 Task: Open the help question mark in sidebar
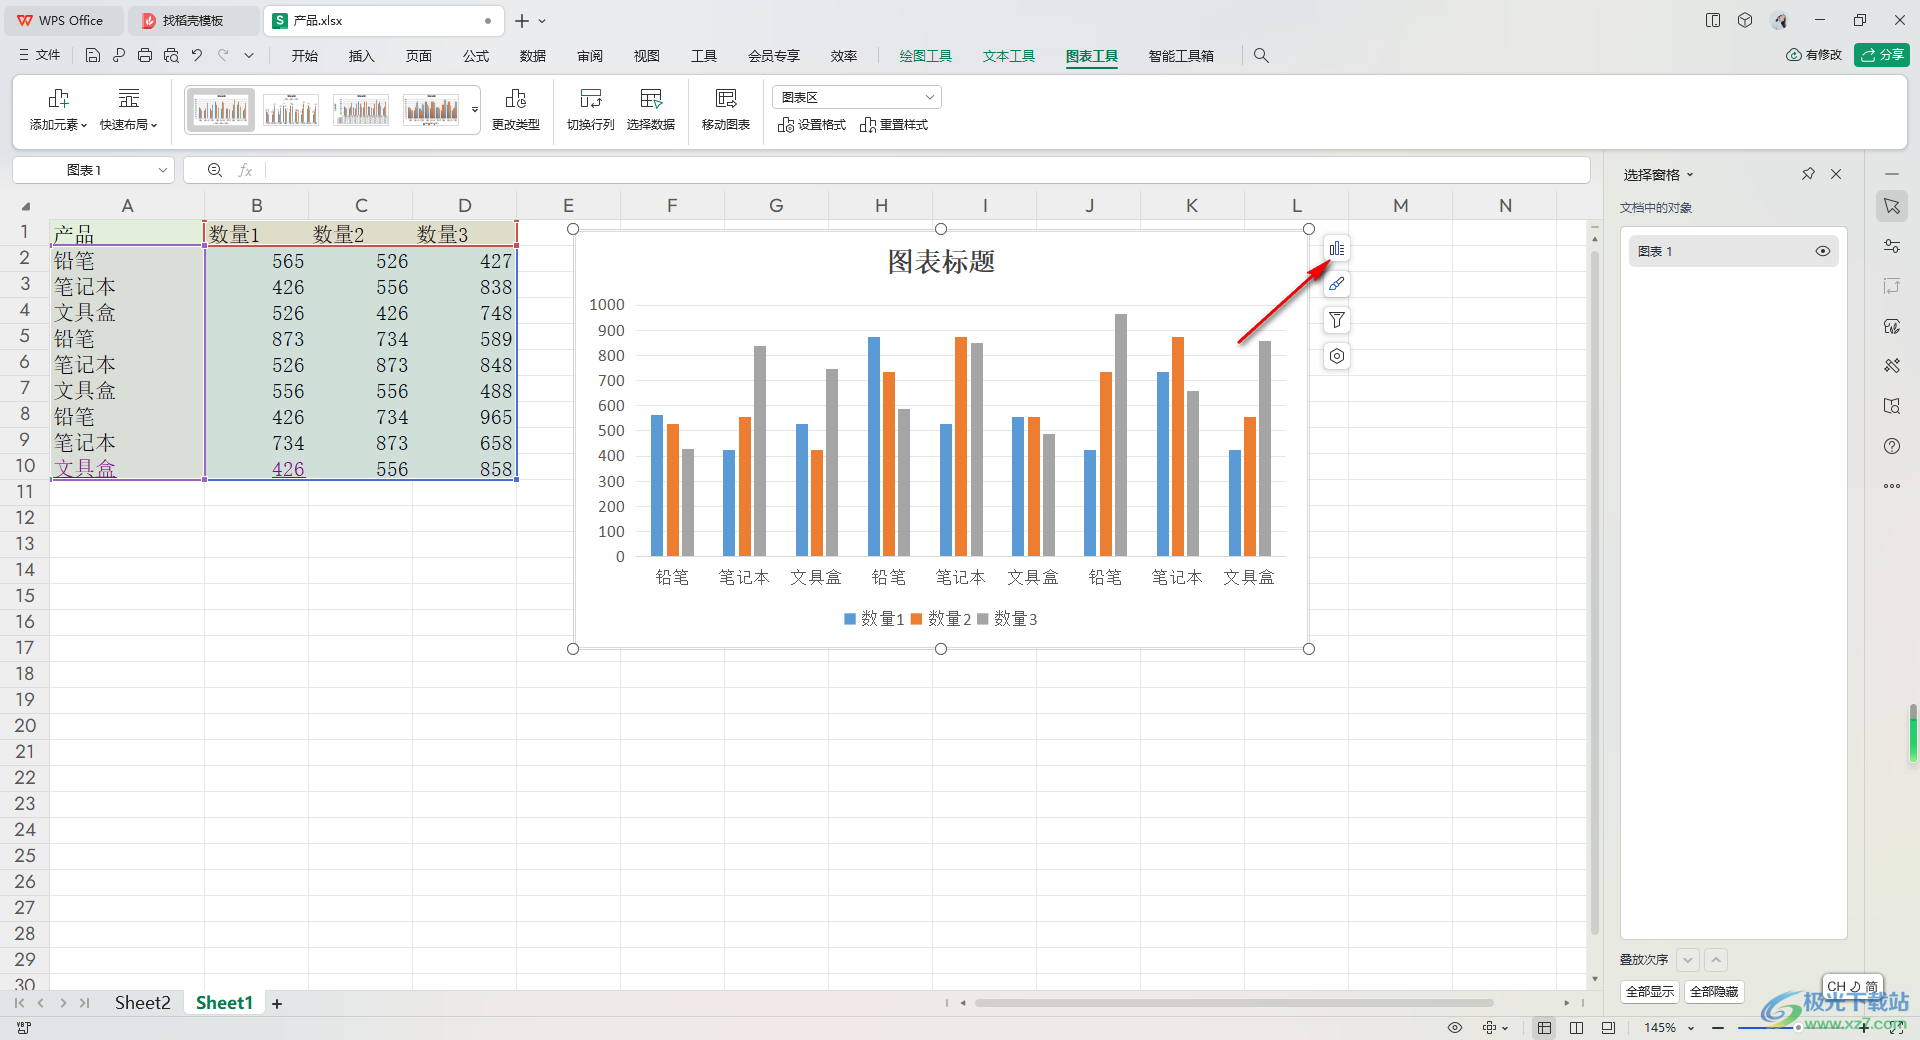[x=1892, y=446]
